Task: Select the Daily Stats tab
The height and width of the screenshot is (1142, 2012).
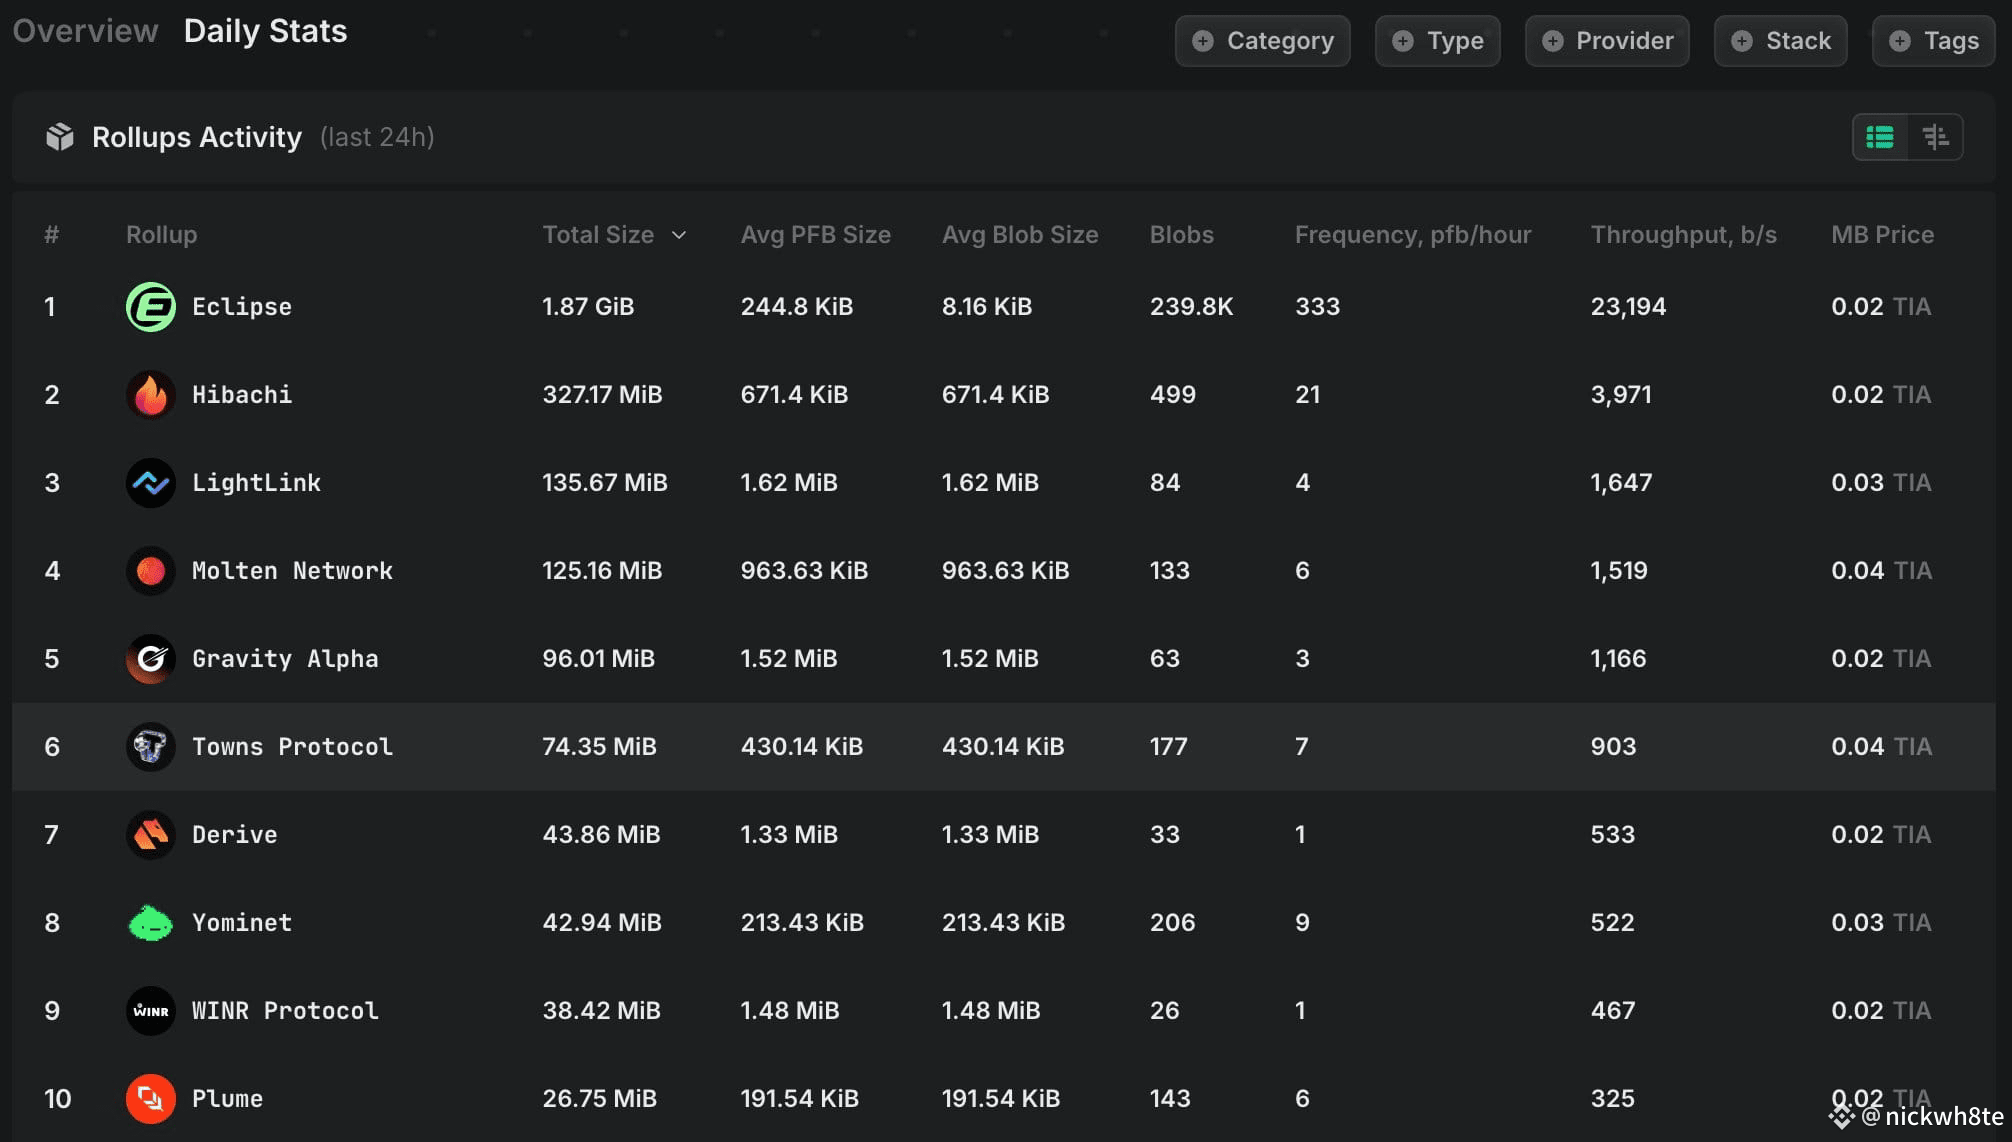Action: 265,31
